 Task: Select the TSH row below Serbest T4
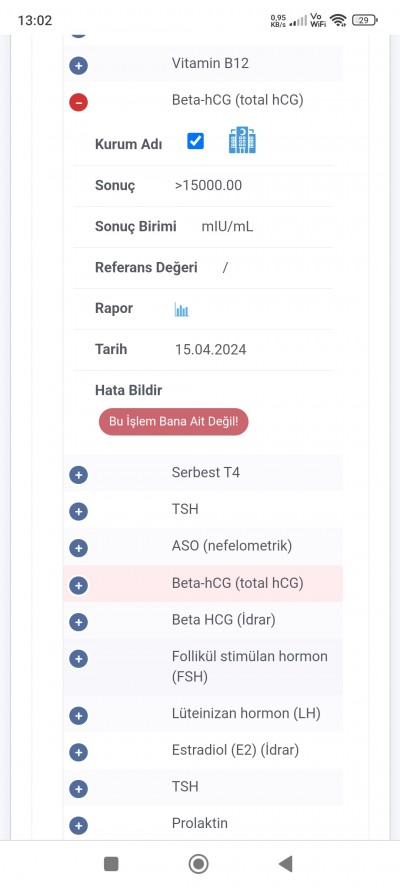(203, 510)
